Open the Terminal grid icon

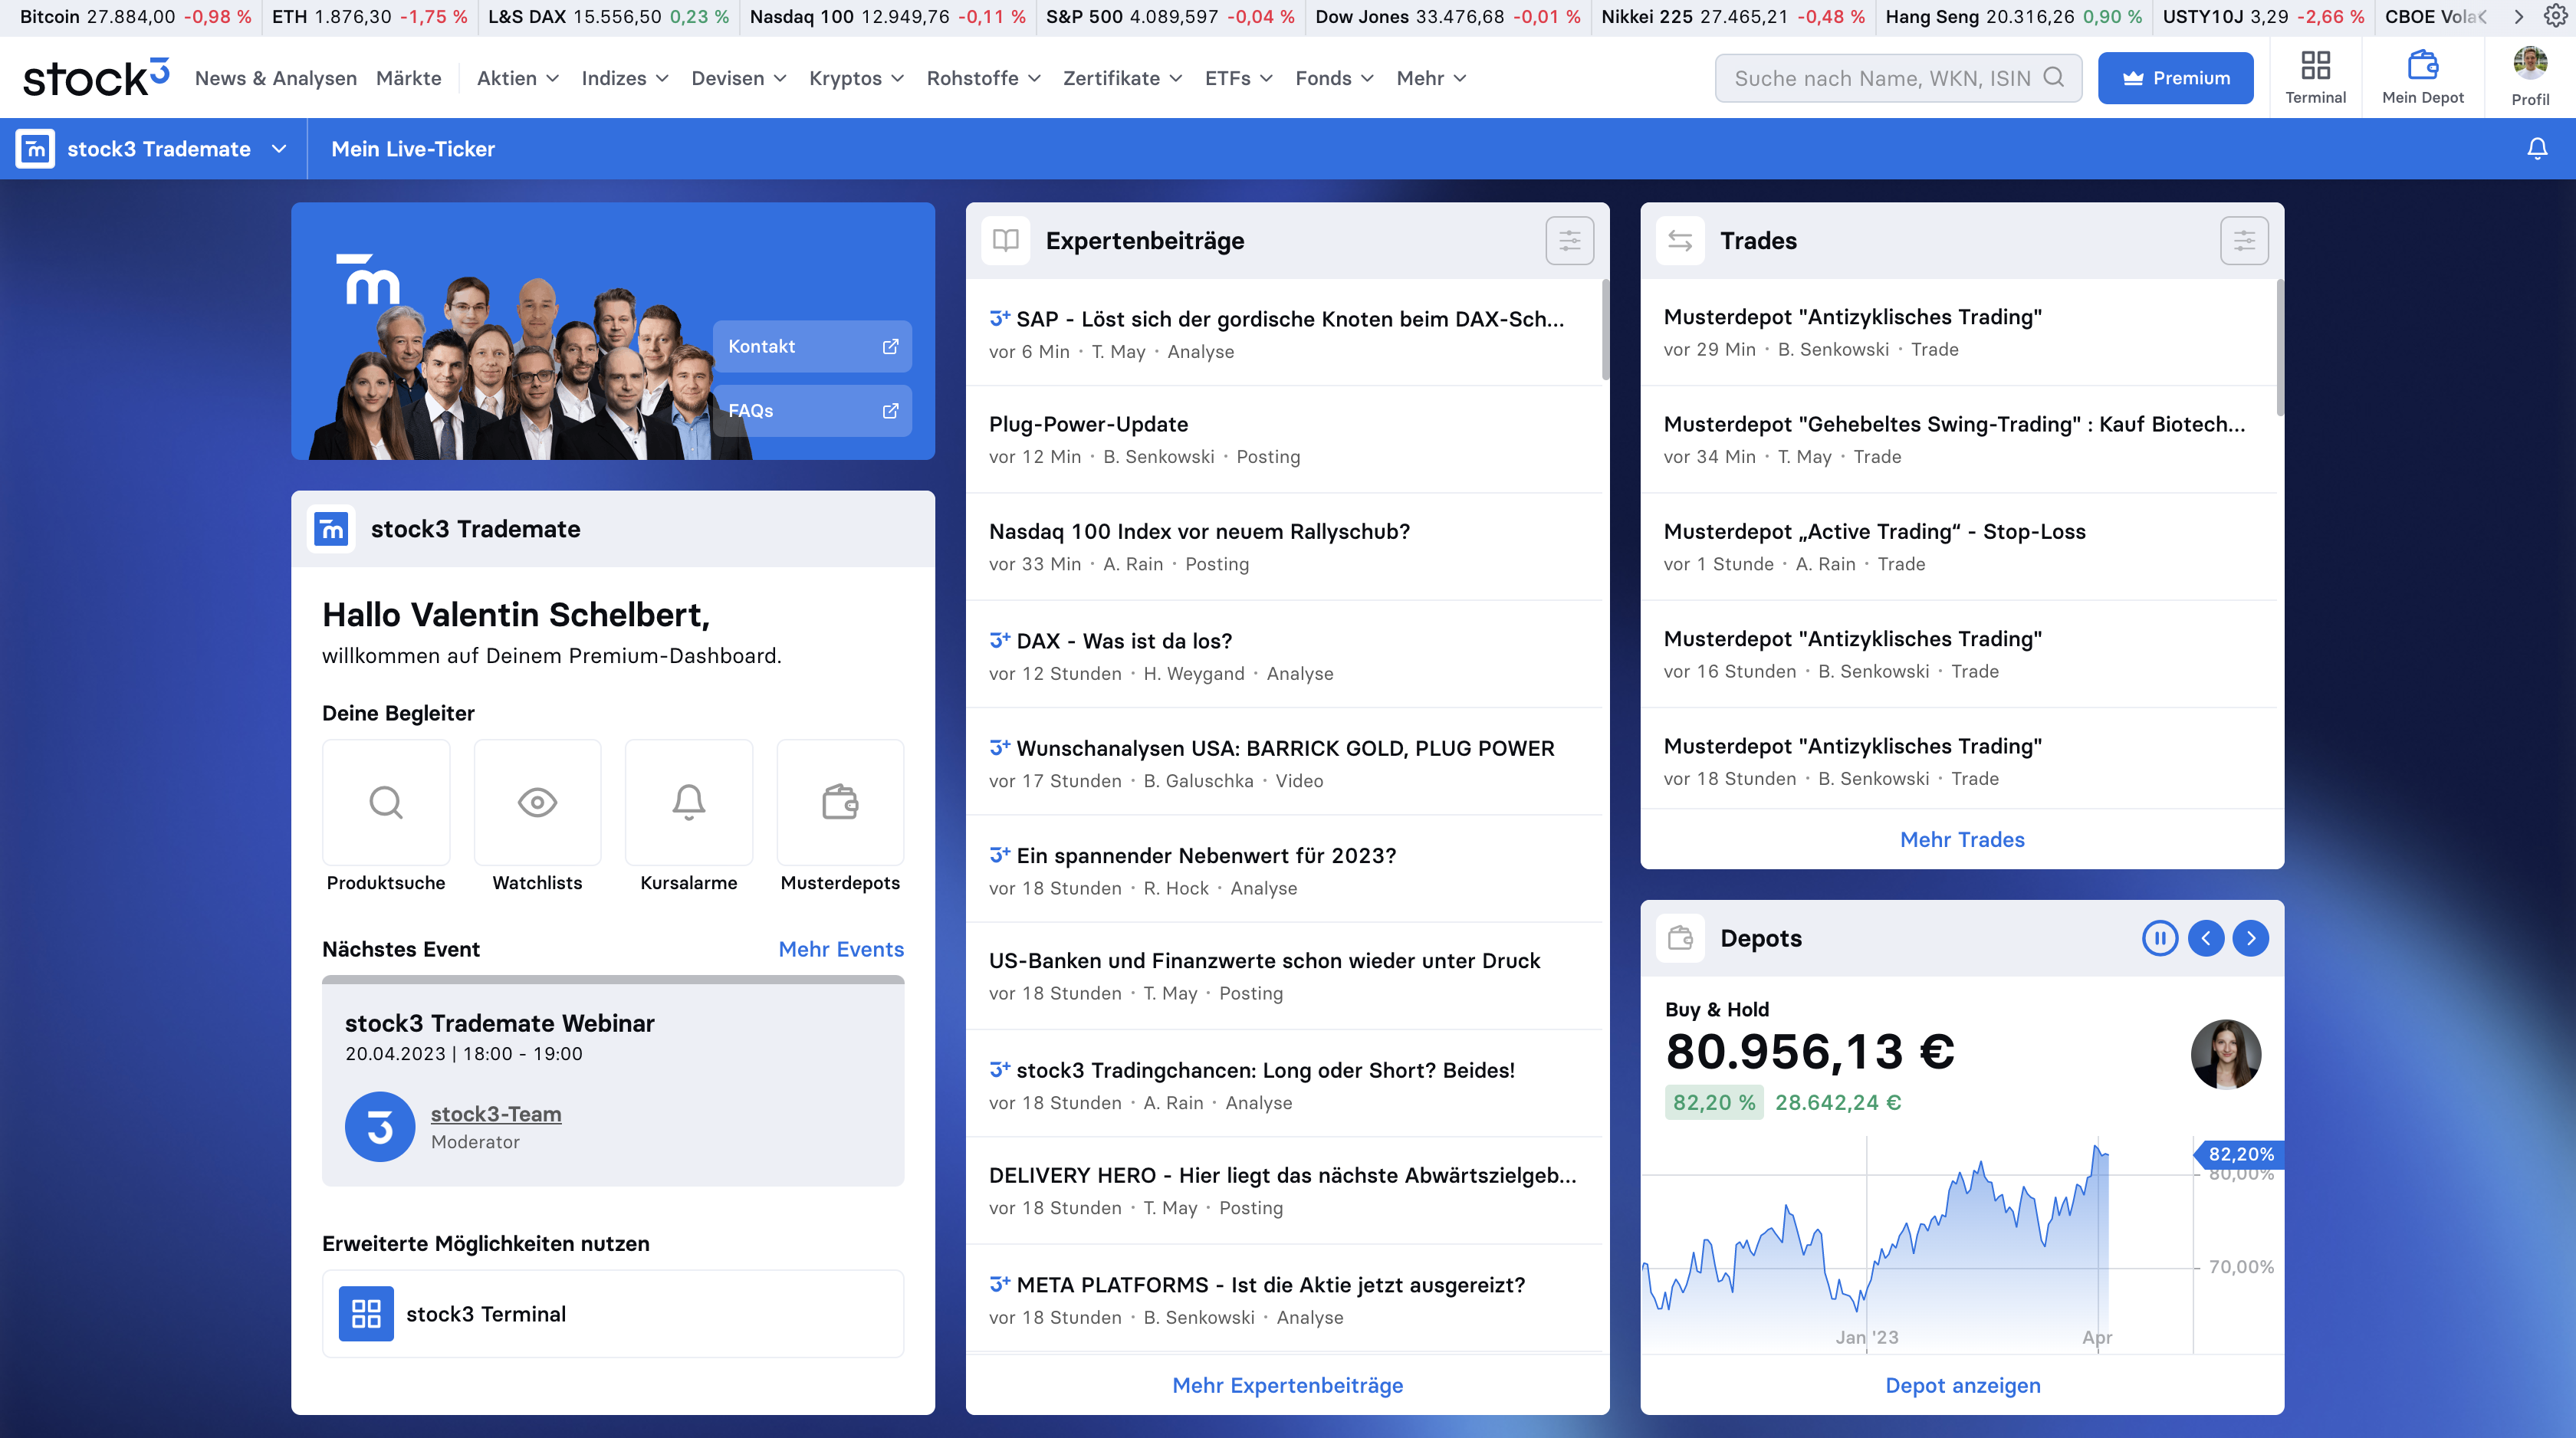(2315, 66)
